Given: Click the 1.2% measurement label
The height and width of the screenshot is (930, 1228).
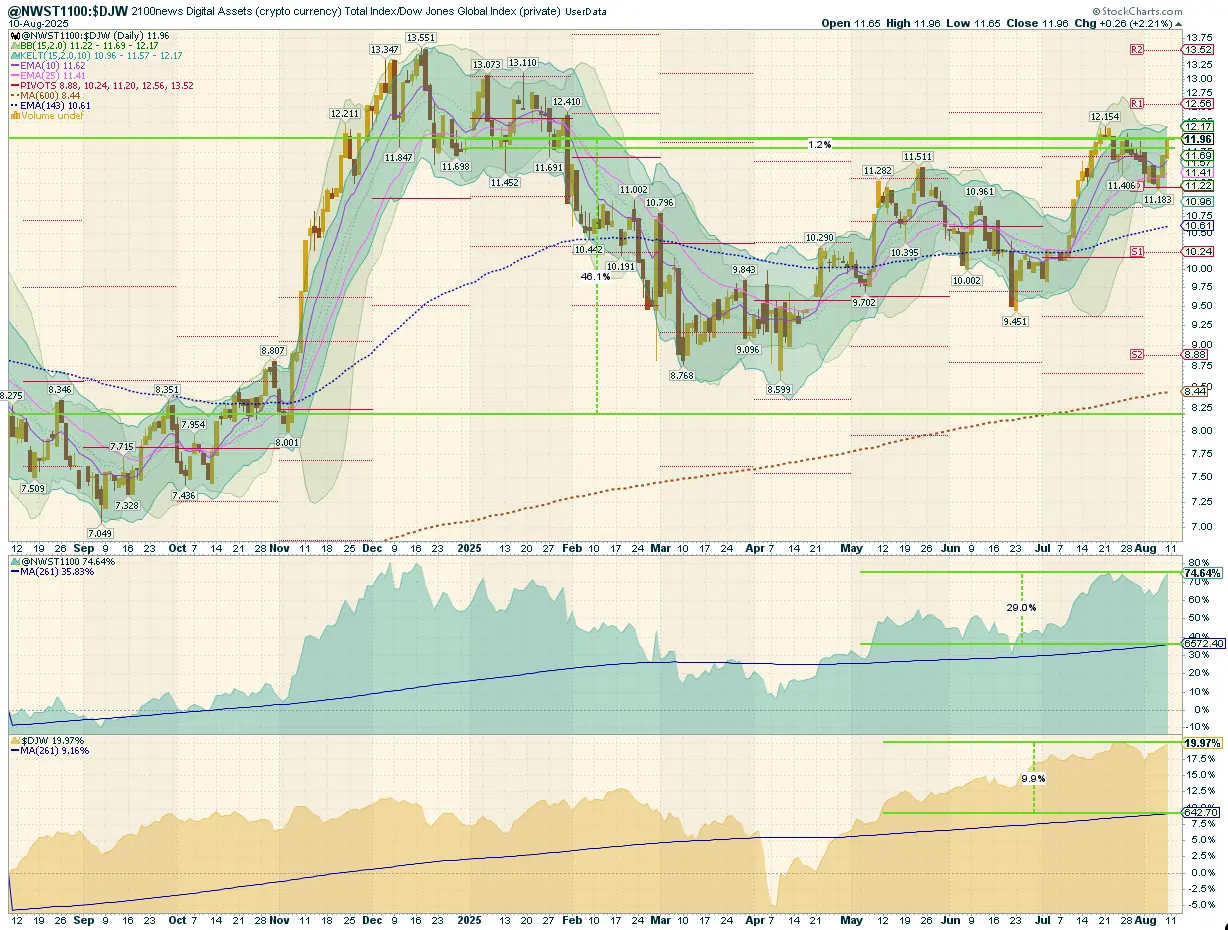Looking at the screenshot, I should click(x=819, y=145).
